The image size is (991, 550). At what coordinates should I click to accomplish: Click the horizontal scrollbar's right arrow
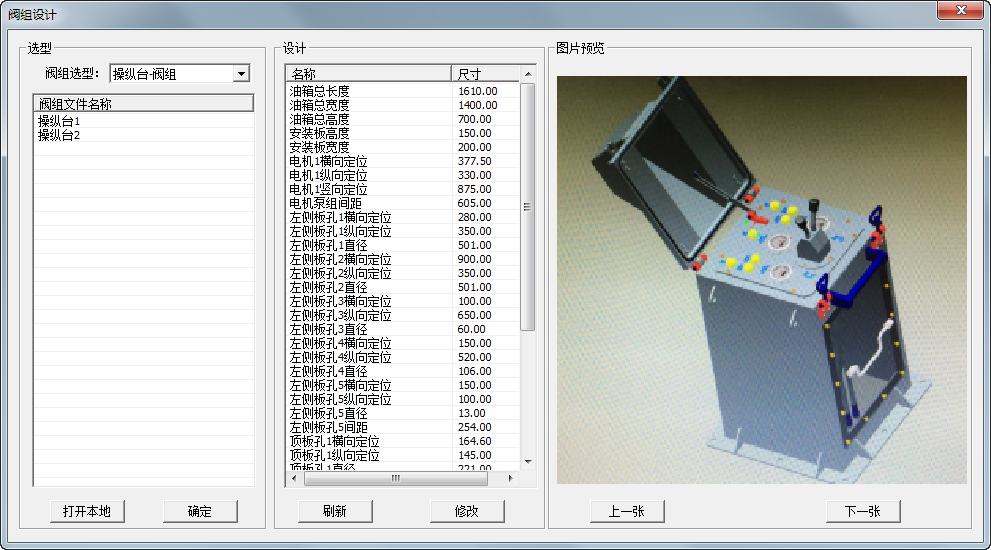511,478
